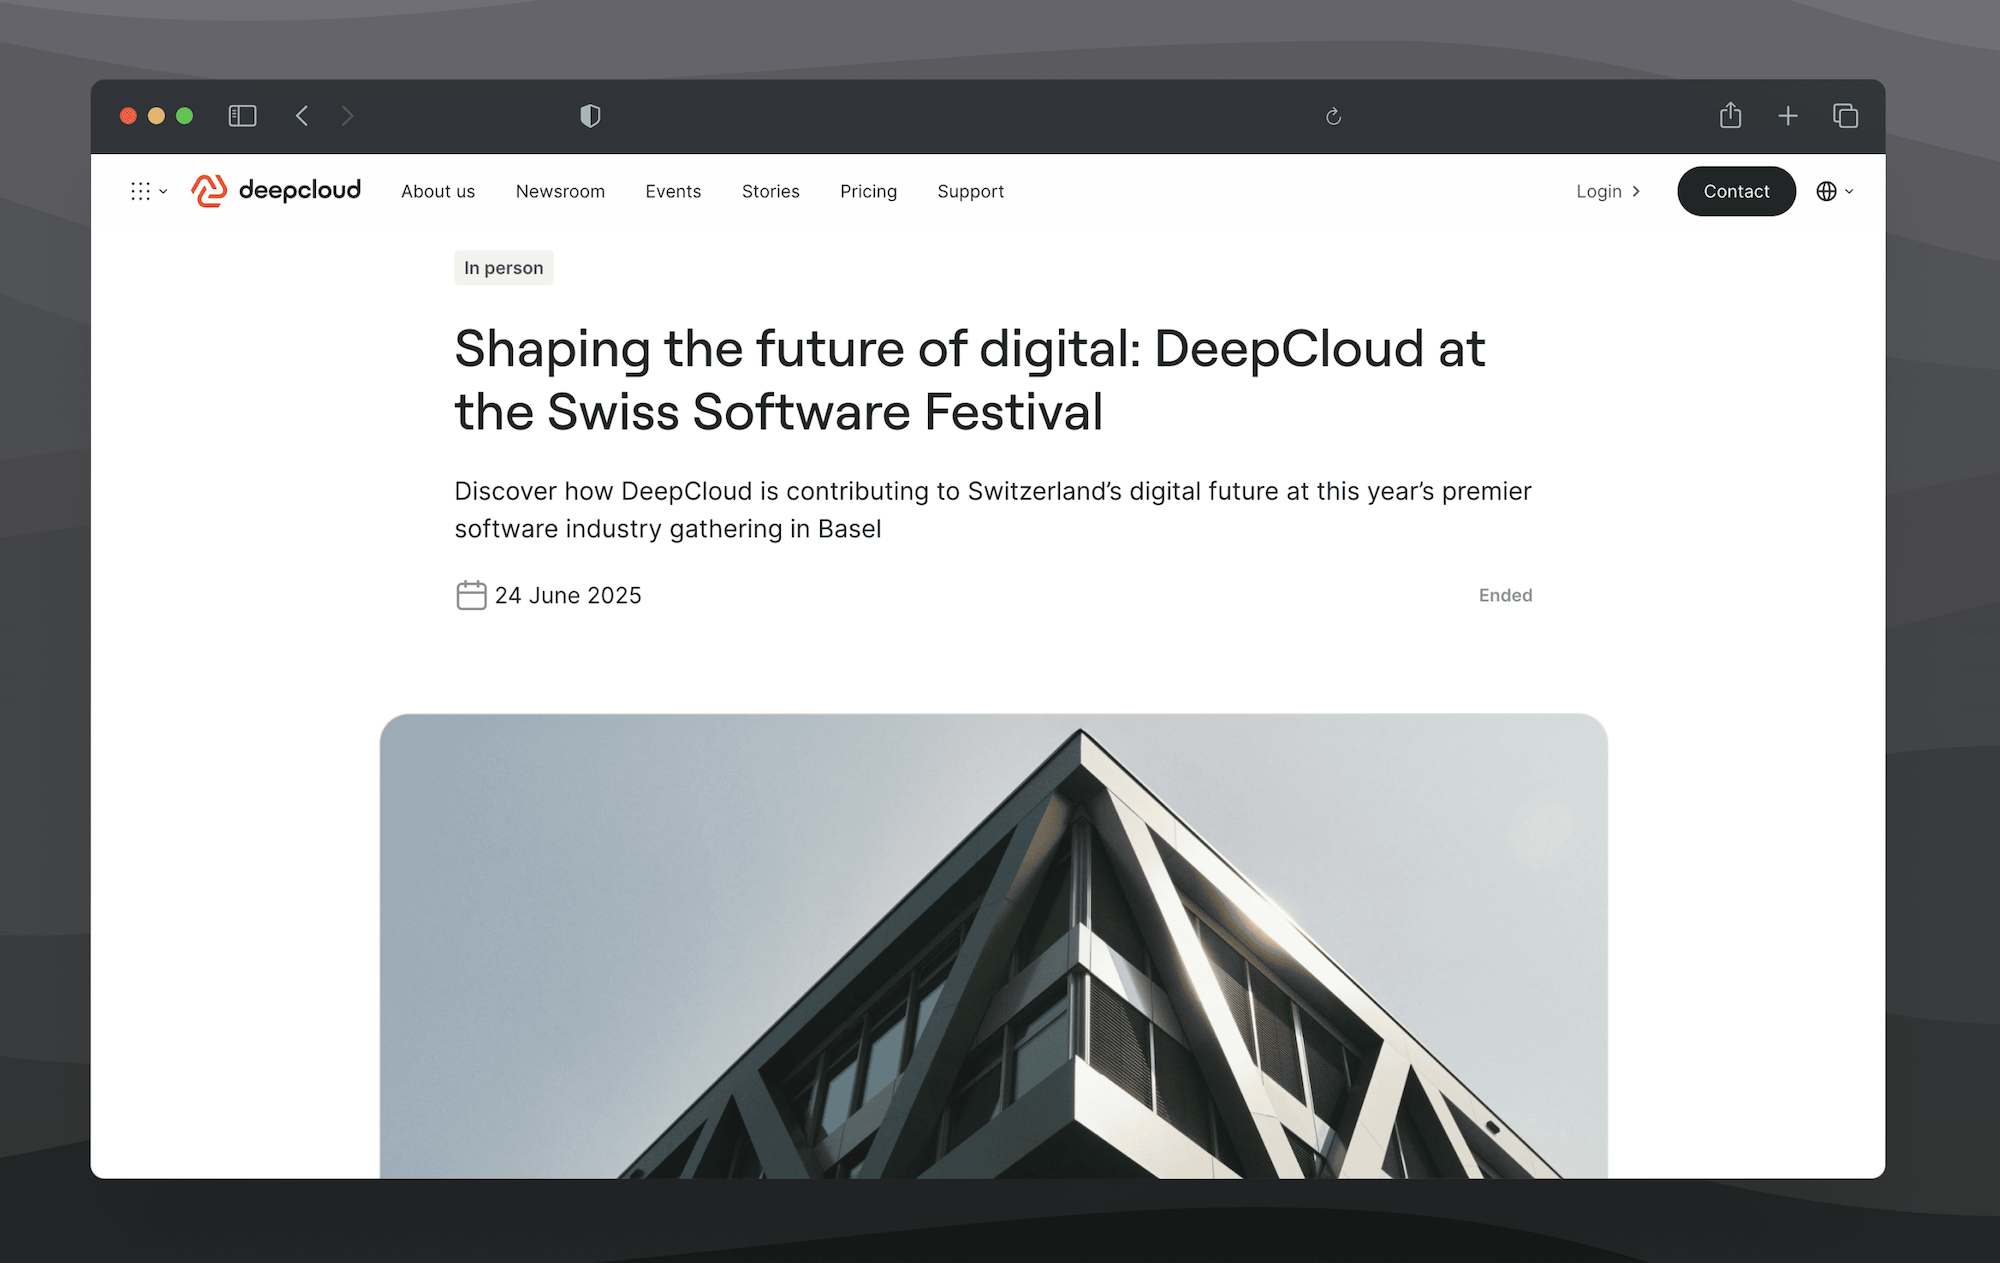Open the language globe dropdown
Image resolution: width=2000 pixels, height=1263 pixels.
click(1834, 191)
